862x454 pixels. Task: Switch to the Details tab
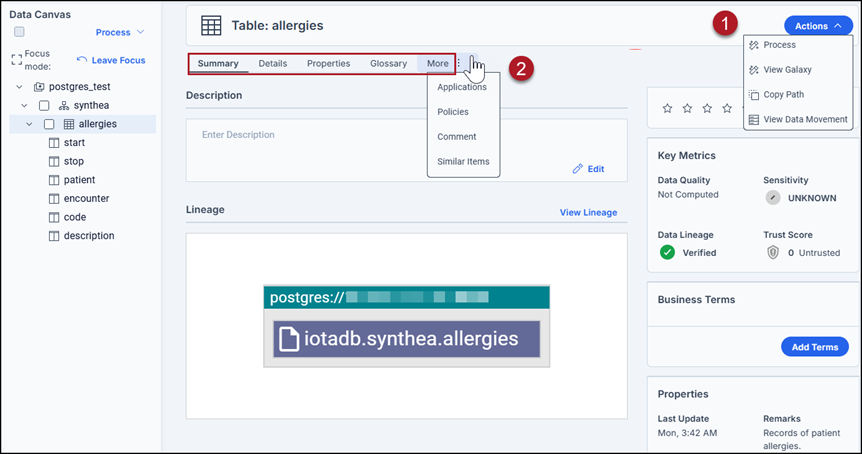273,63
